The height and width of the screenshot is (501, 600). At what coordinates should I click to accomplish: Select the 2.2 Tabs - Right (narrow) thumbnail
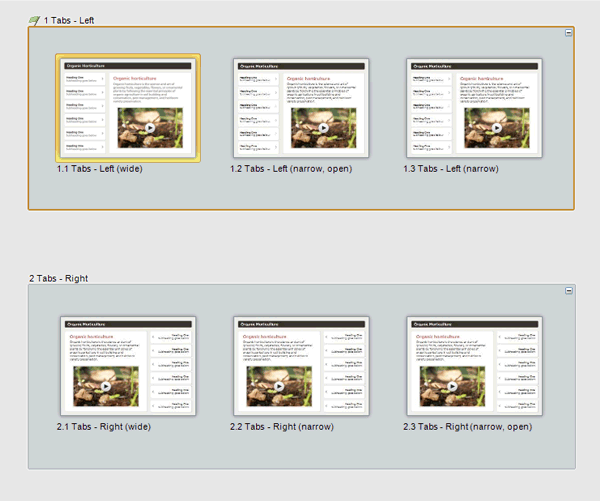coord(301,366)
